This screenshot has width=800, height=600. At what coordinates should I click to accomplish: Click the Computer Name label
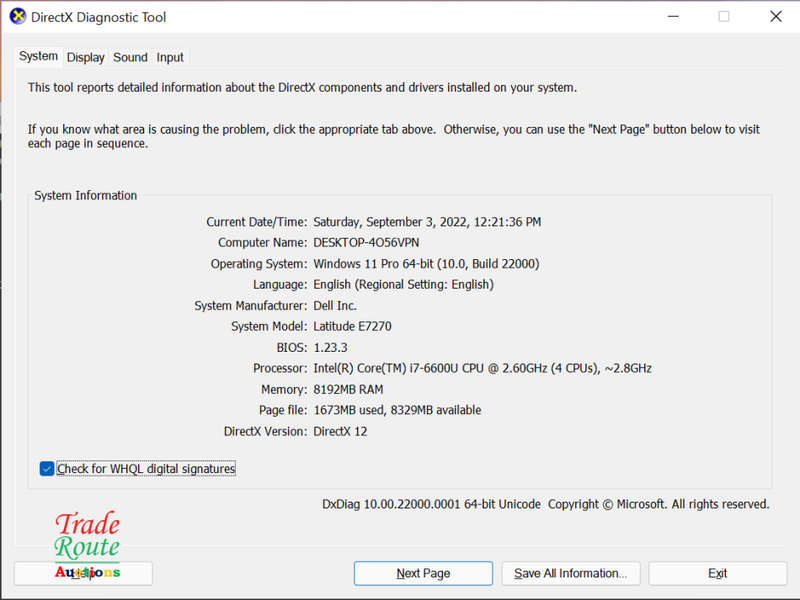tap(263, 242)
